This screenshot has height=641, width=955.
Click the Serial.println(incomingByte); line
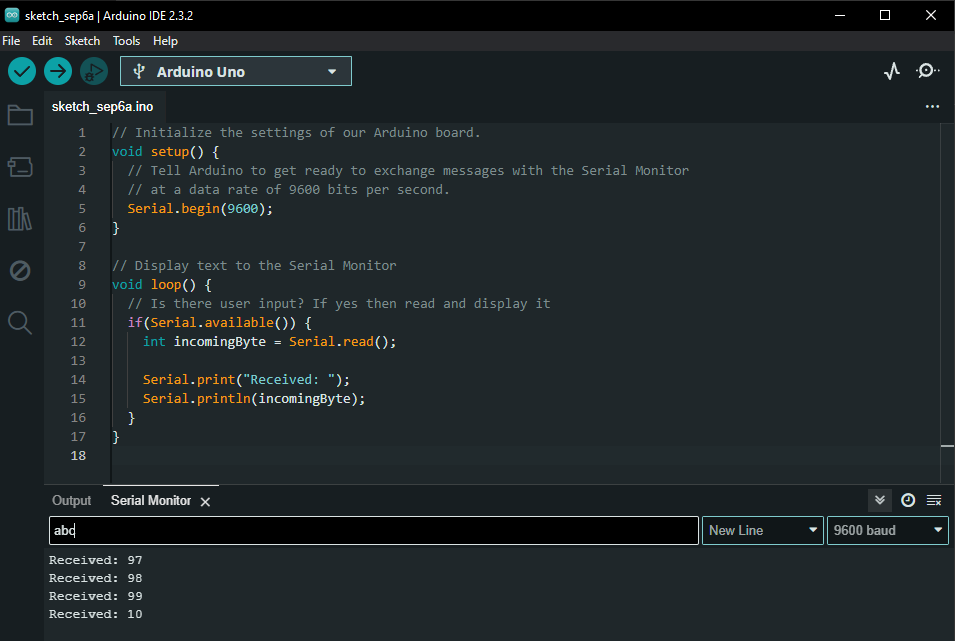tap(253, 398)
